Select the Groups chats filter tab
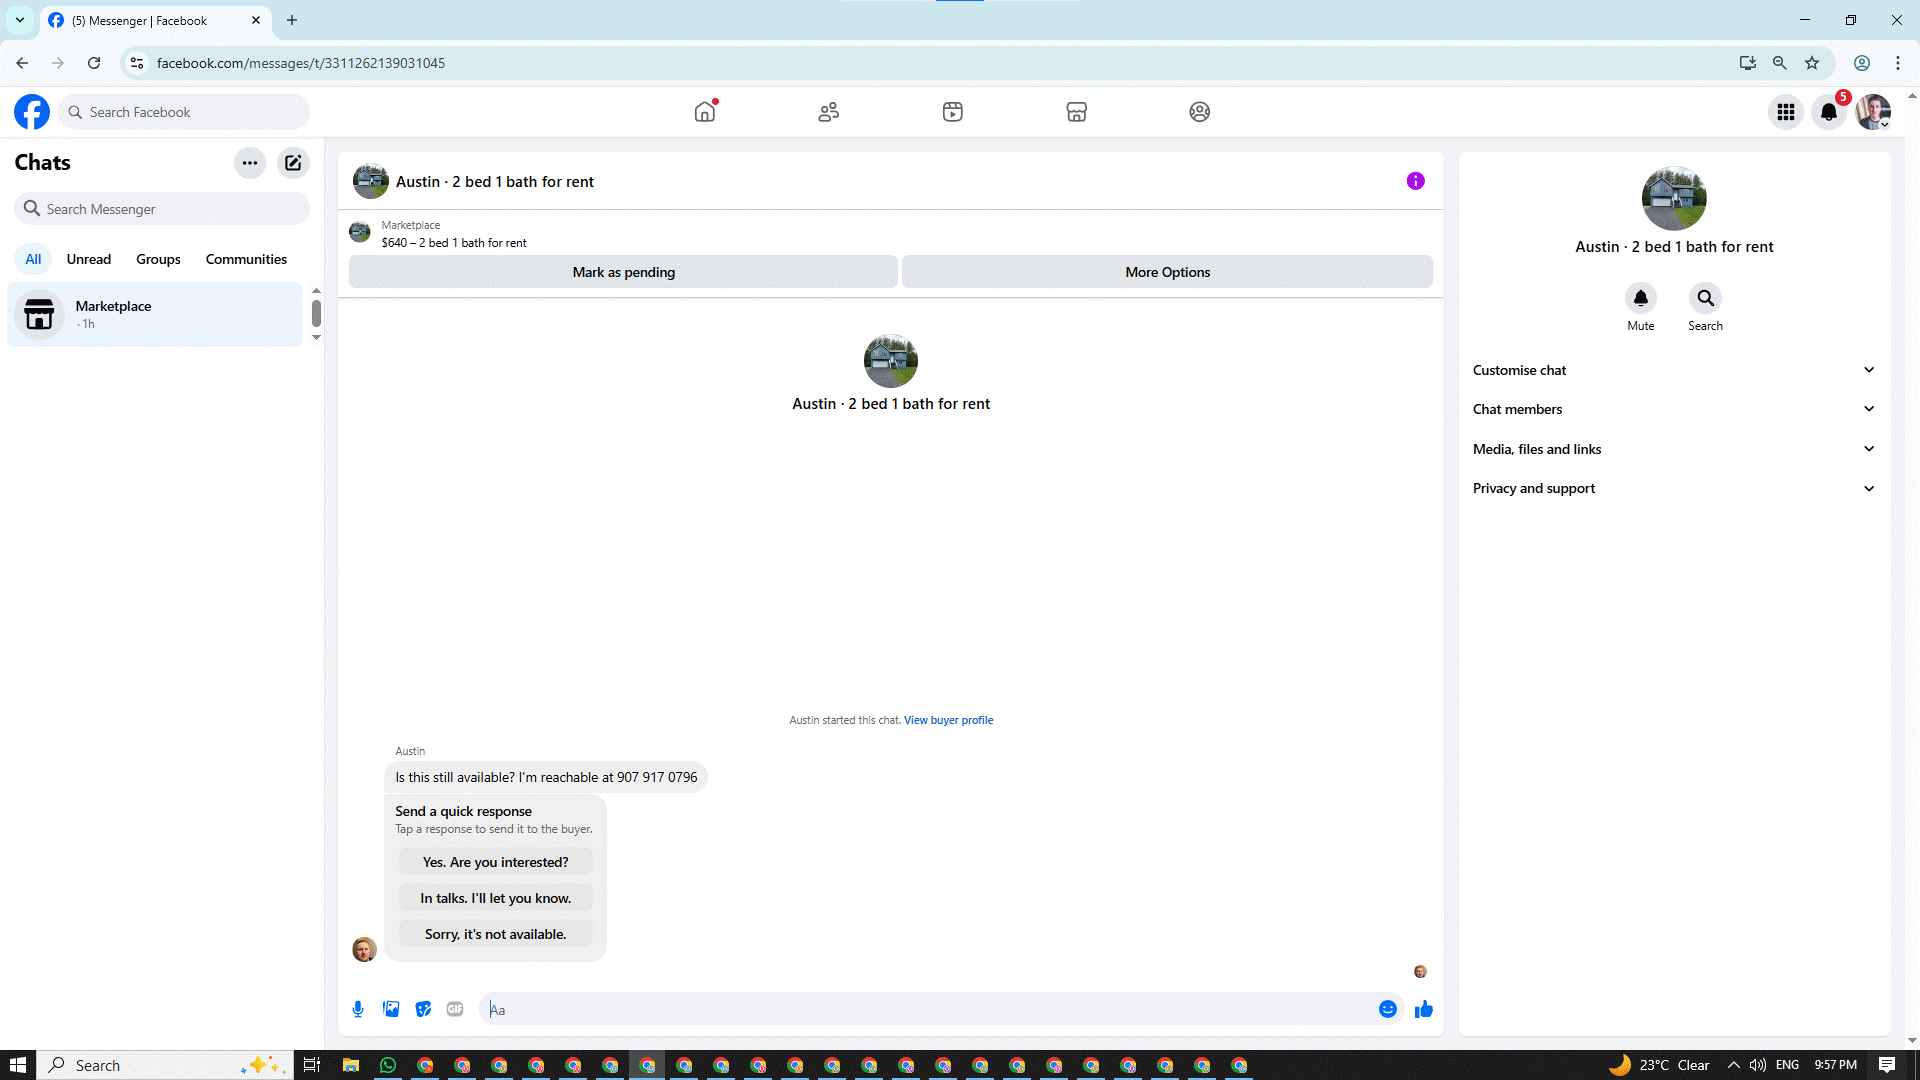This screenshot has width=1920, height=1080. click(x=158, y=259)
